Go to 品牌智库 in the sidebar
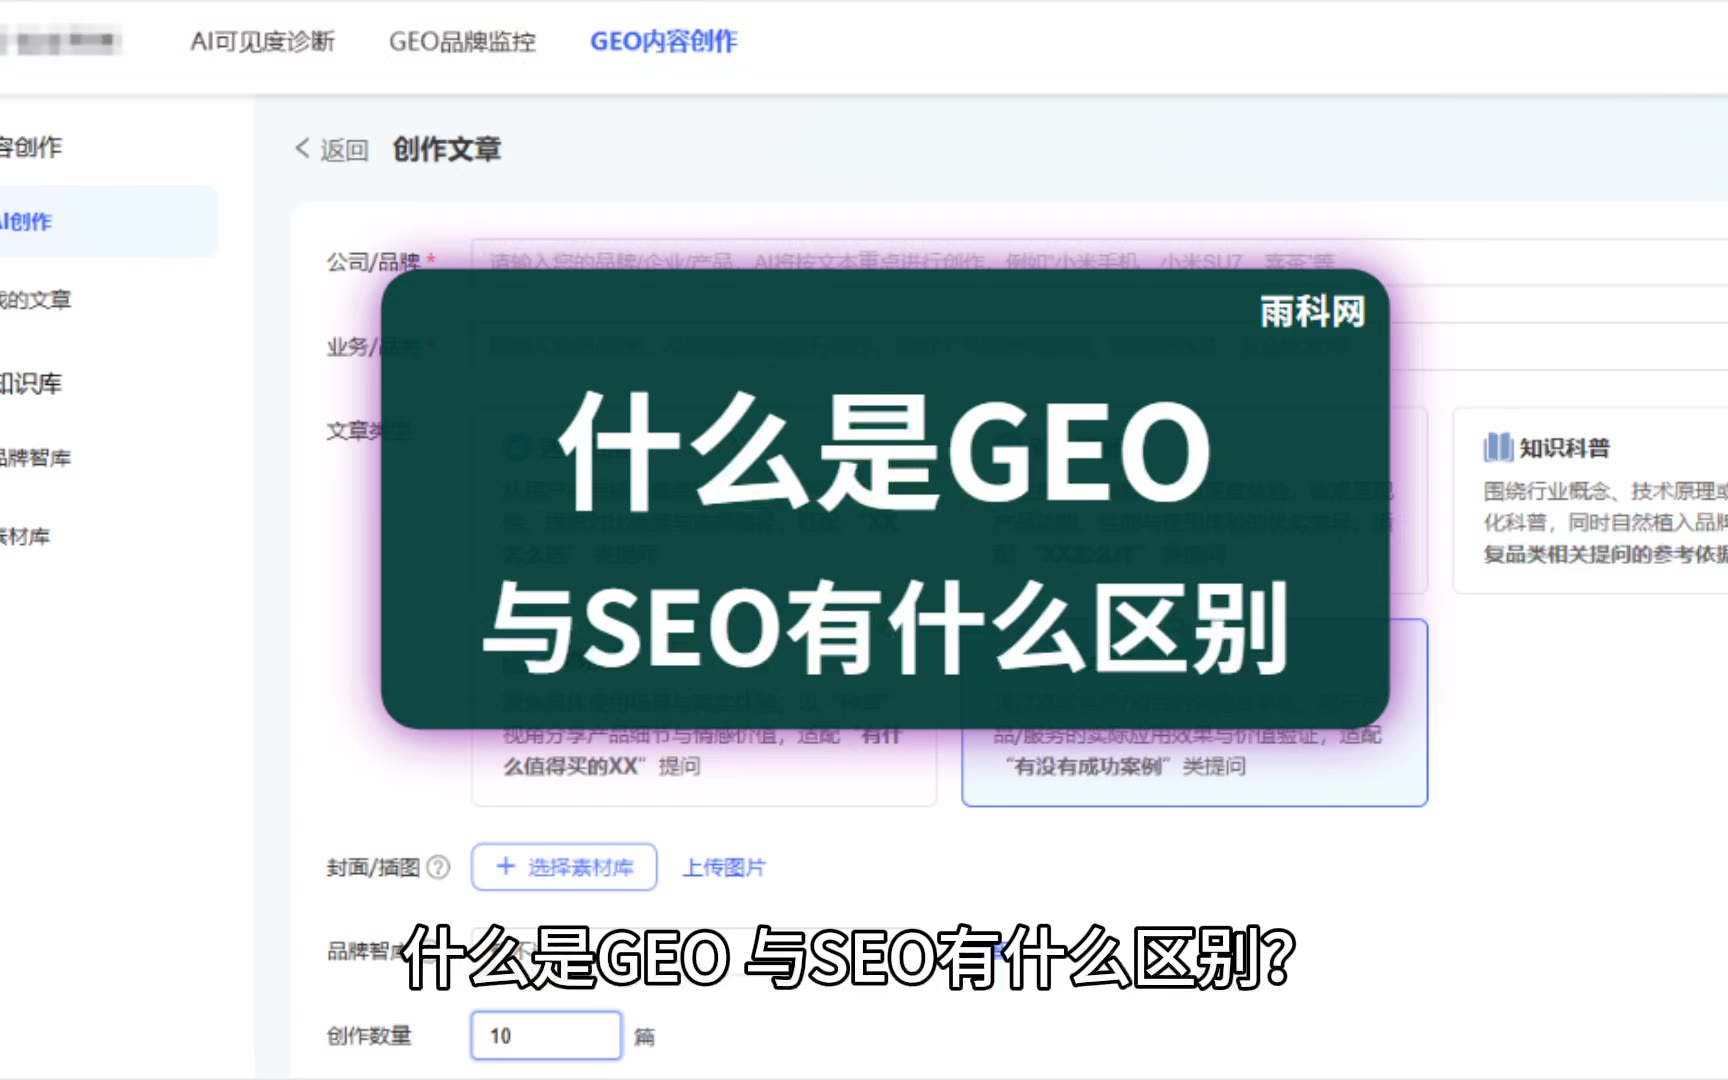 pos(36,458)
